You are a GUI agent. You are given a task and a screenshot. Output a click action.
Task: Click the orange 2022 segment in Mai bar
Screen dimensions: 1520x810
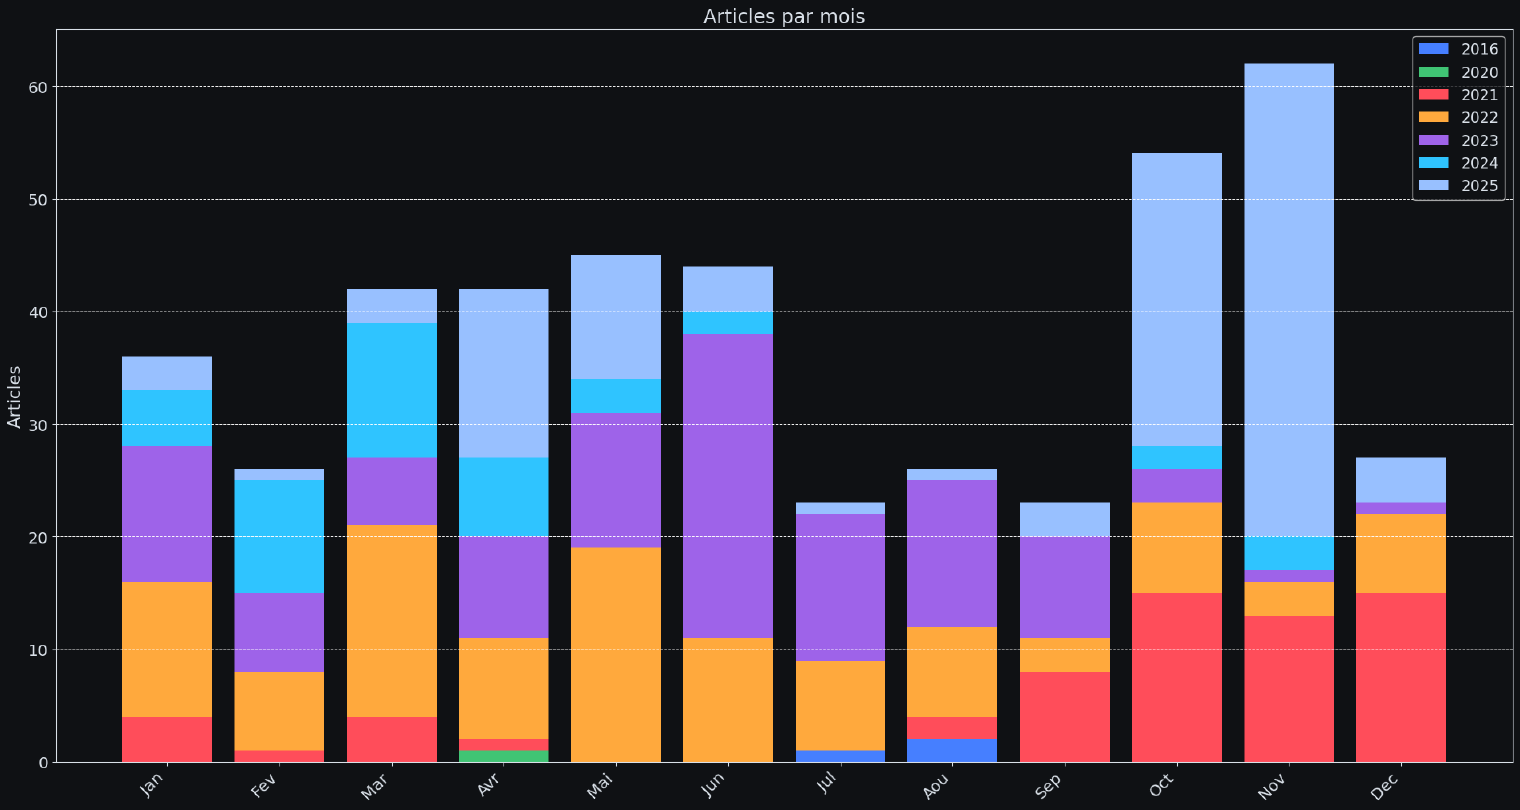coord(615,654)
